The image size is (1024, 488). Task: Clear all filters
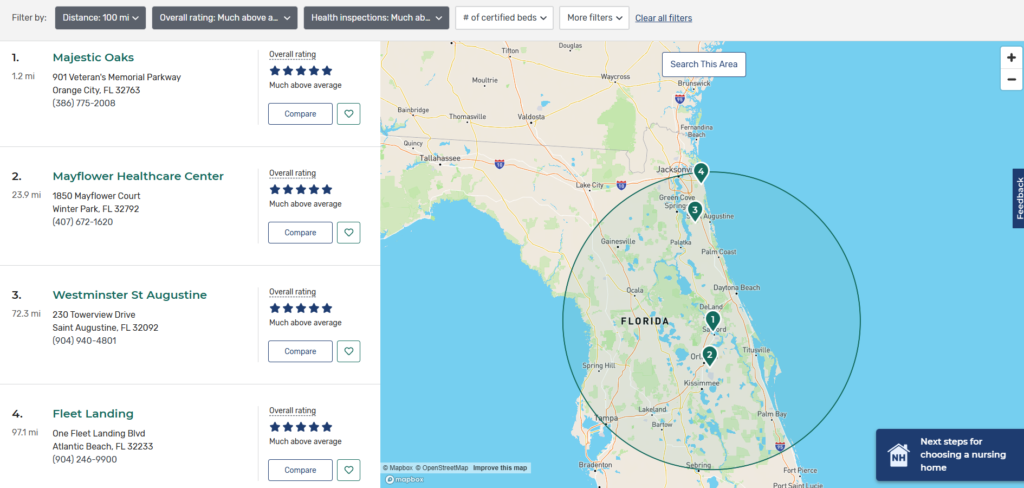[x=664, y=18]
